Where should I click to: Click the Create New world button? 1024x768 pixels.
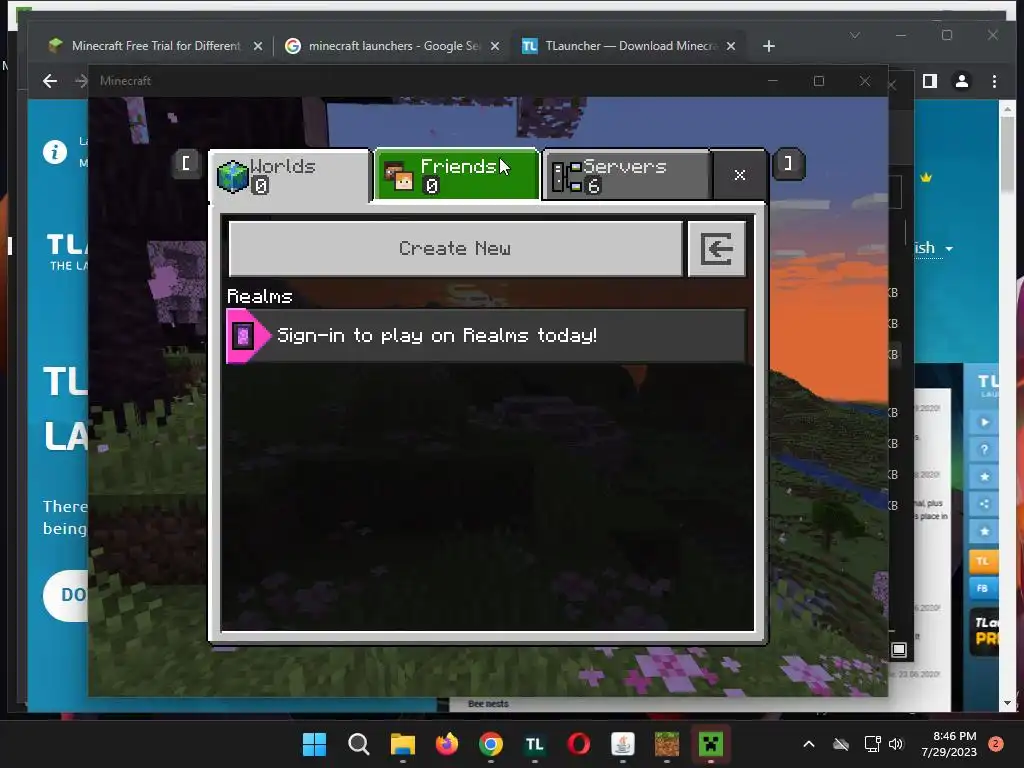455,249
